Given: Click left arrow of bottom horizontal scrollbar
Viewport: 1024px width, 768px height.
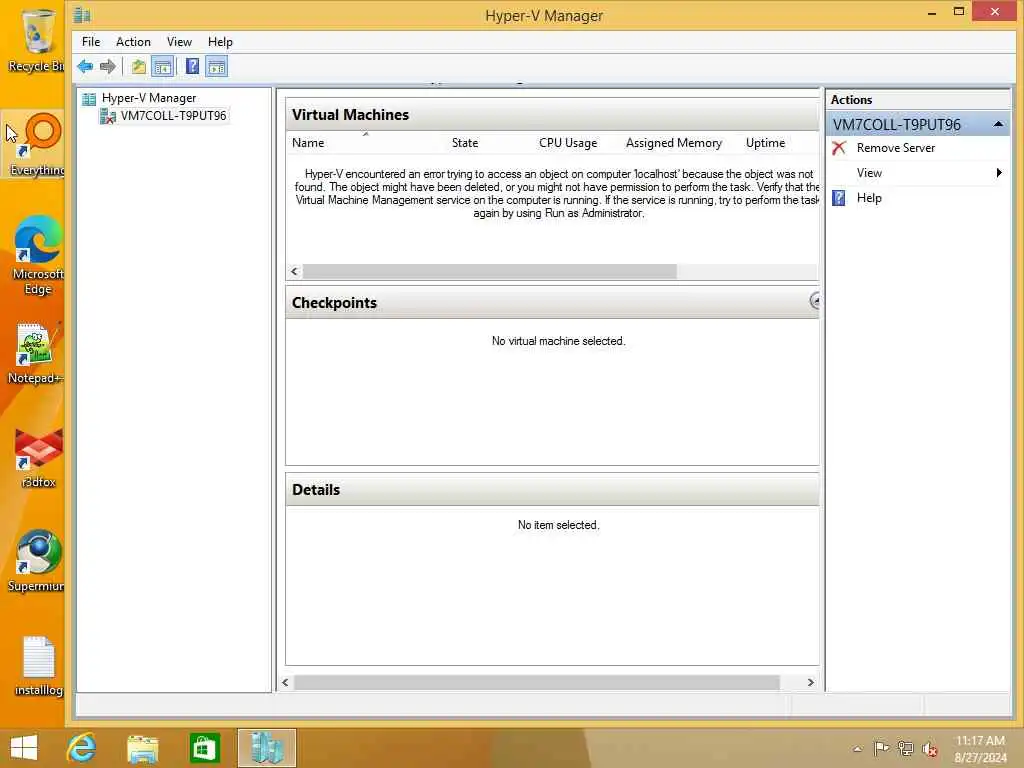Looking at the screenshot, I should point(285,682).
